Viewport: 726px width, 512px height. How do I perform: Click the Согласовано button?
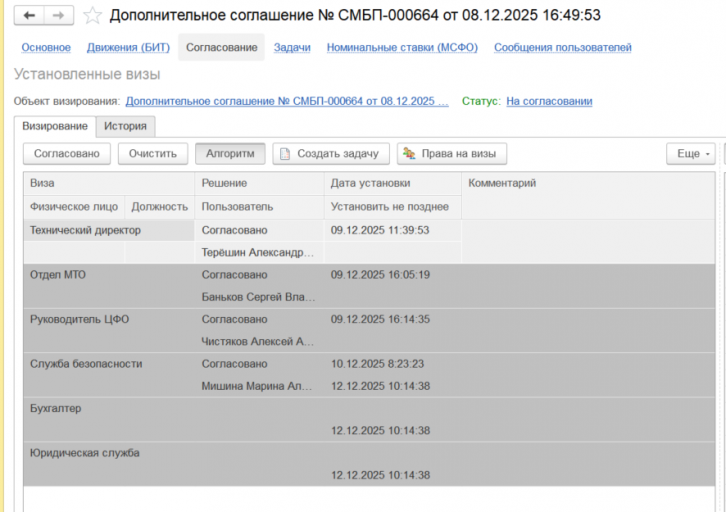click(x=67, y=154)
